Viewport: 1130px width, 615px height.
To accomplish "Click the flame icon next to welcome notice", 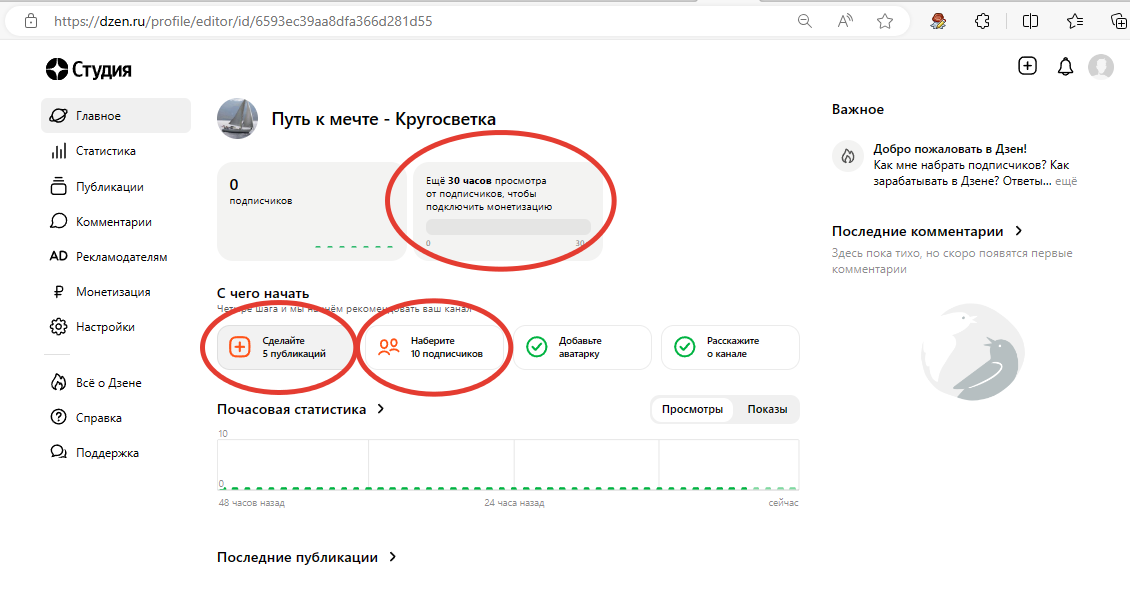I will click(848, 156).
